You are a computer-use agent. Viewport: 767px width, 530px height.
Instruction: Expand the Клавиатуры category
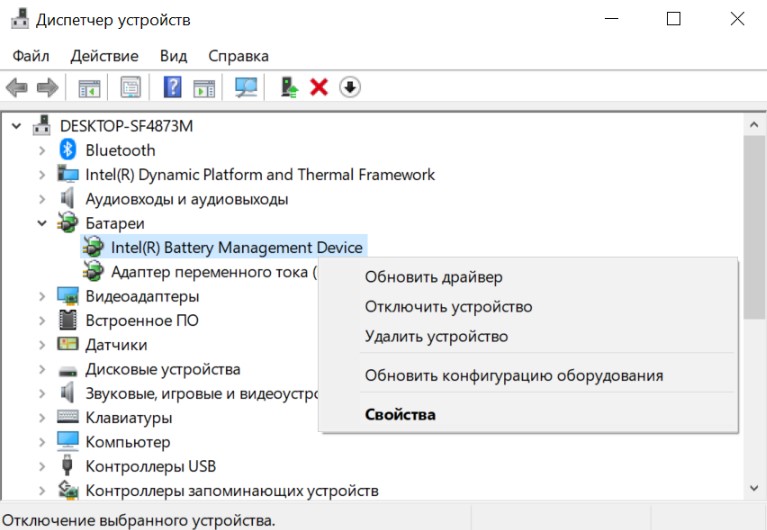point(42,417)
